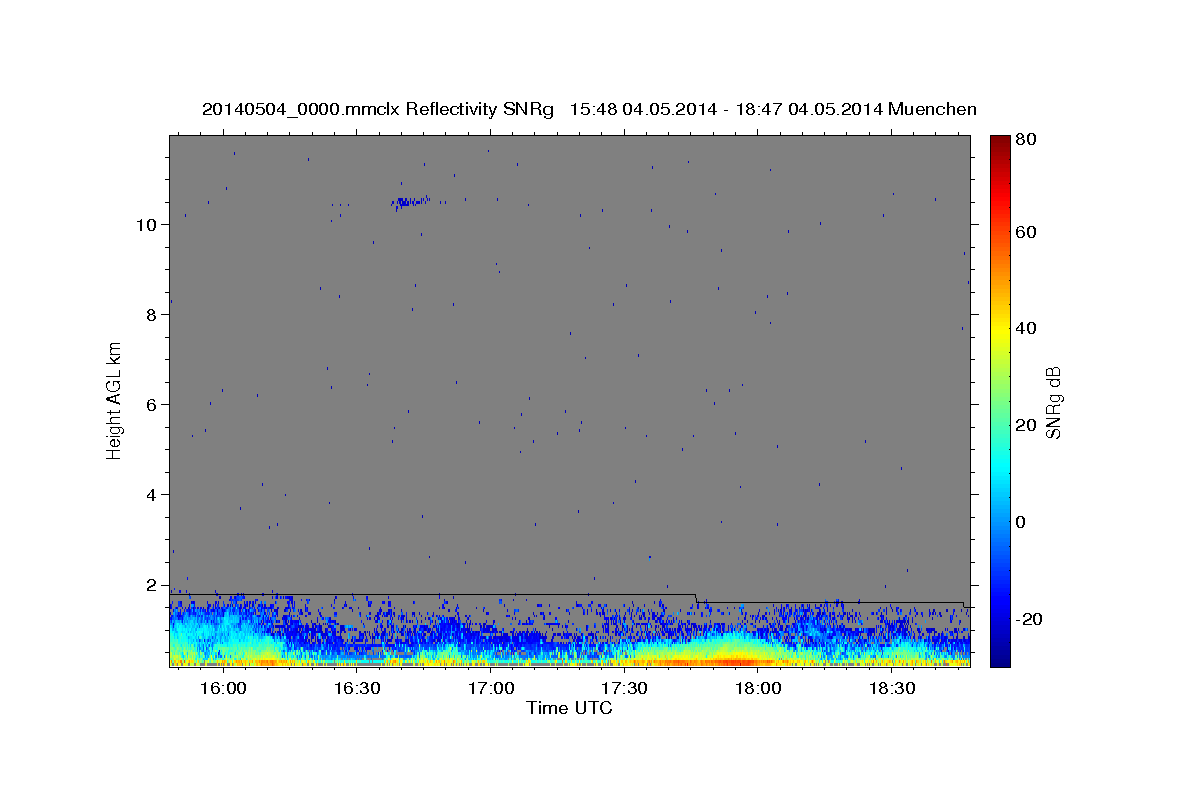Click the 18:00 time tick label
The height and width of the screenshot is (800, 1200).
coord(759,689)
